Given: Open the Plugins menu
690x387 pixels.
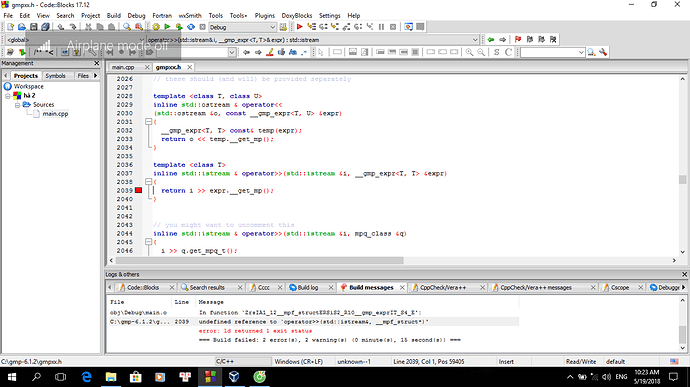Looking at the screenshot, I should click(264, 15).
